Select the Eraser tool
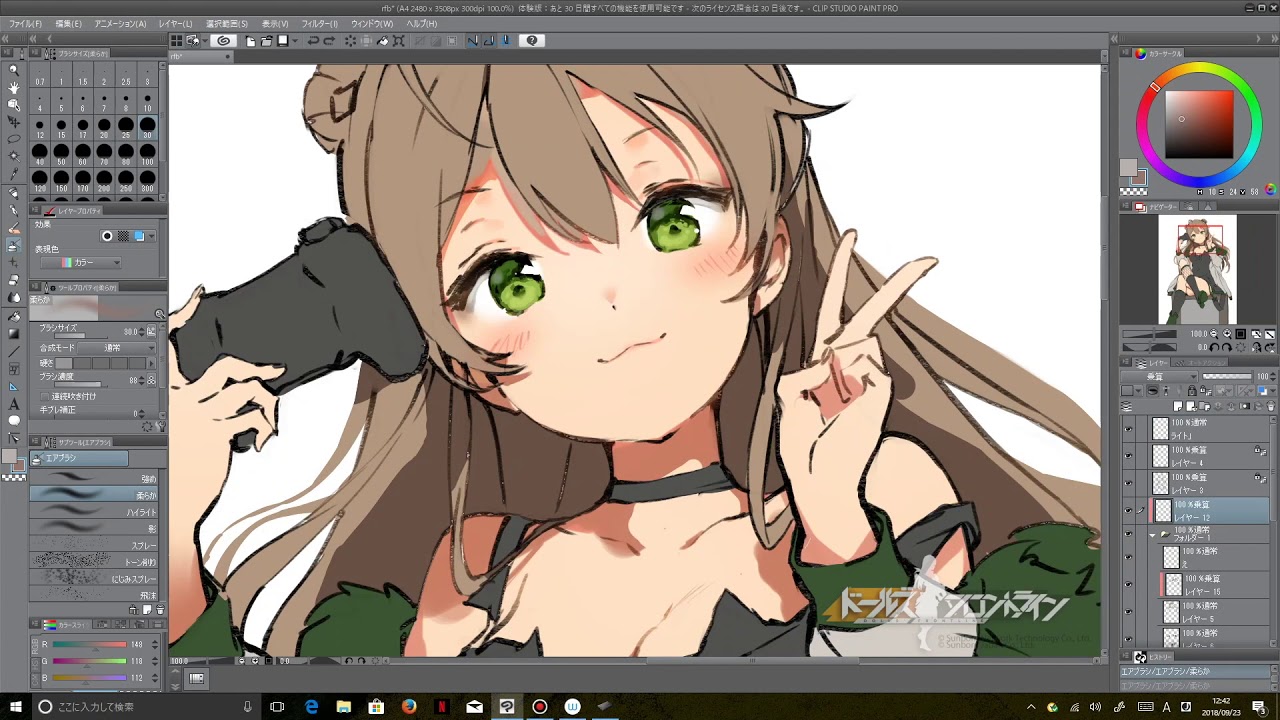Screen dimensions: 1280x720 (13, 280)
